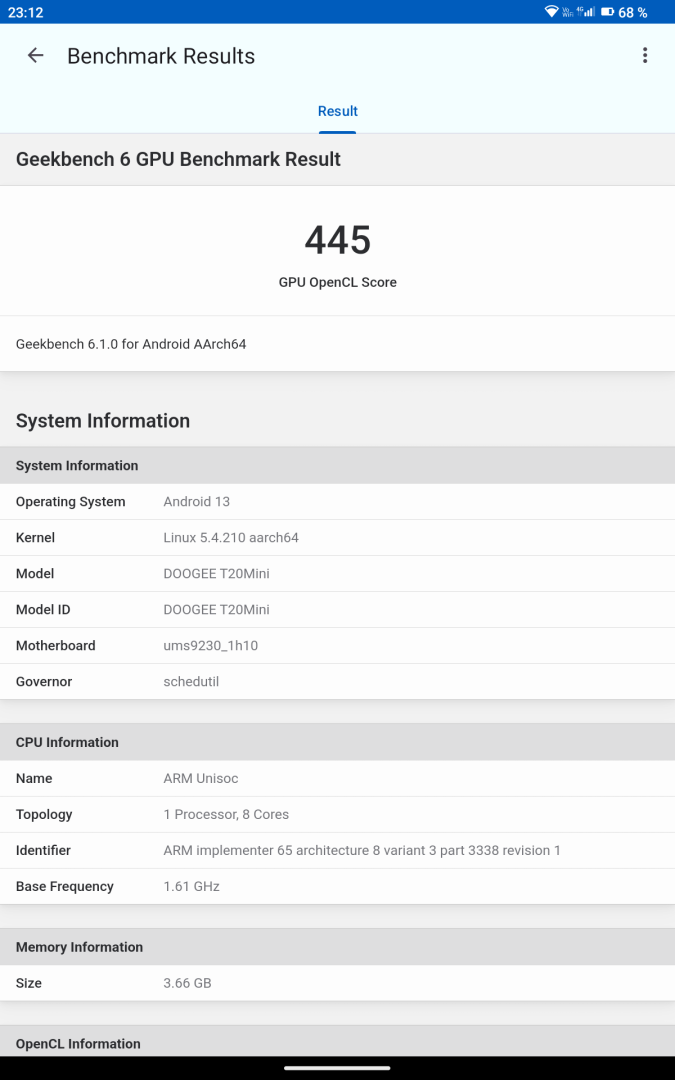Tap the Model ID label
This screenshot has width=675, height=1080.
[x=43, y=610]
